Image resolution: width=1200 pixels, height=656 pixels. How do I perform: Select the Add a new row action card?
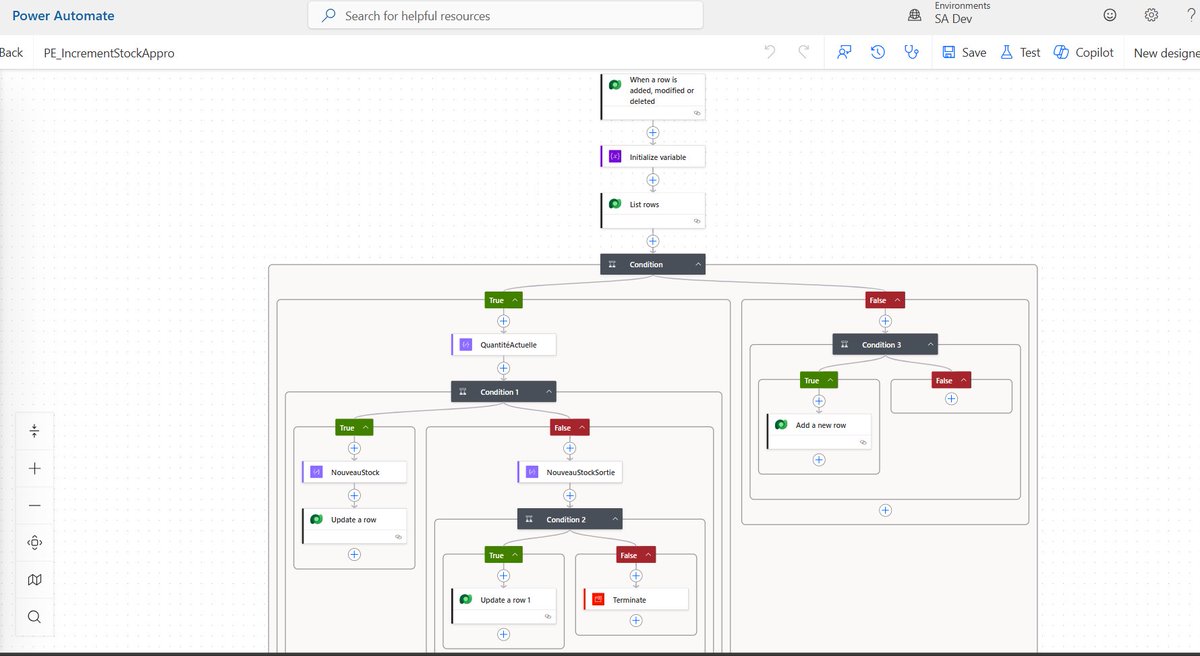pos(819,431)
